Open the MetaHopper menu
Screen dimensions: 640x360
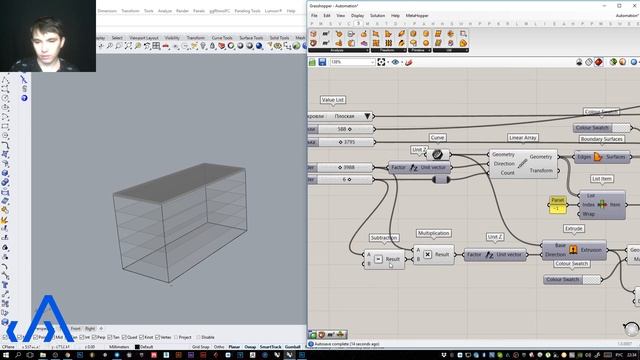tap(417, 16)
